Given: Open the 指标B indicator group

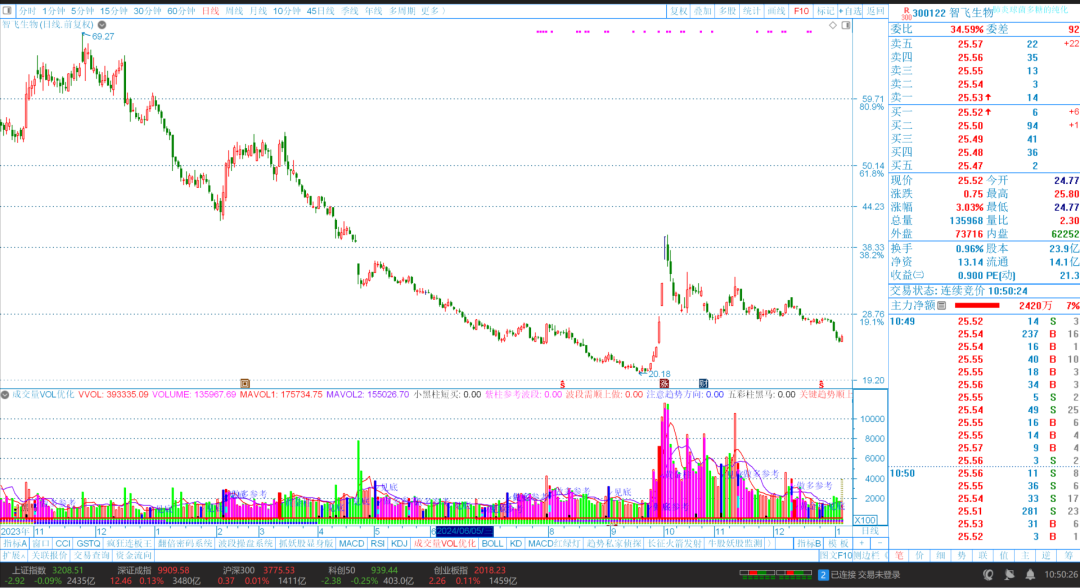Looking at the screenshot, I should [809, 543].
